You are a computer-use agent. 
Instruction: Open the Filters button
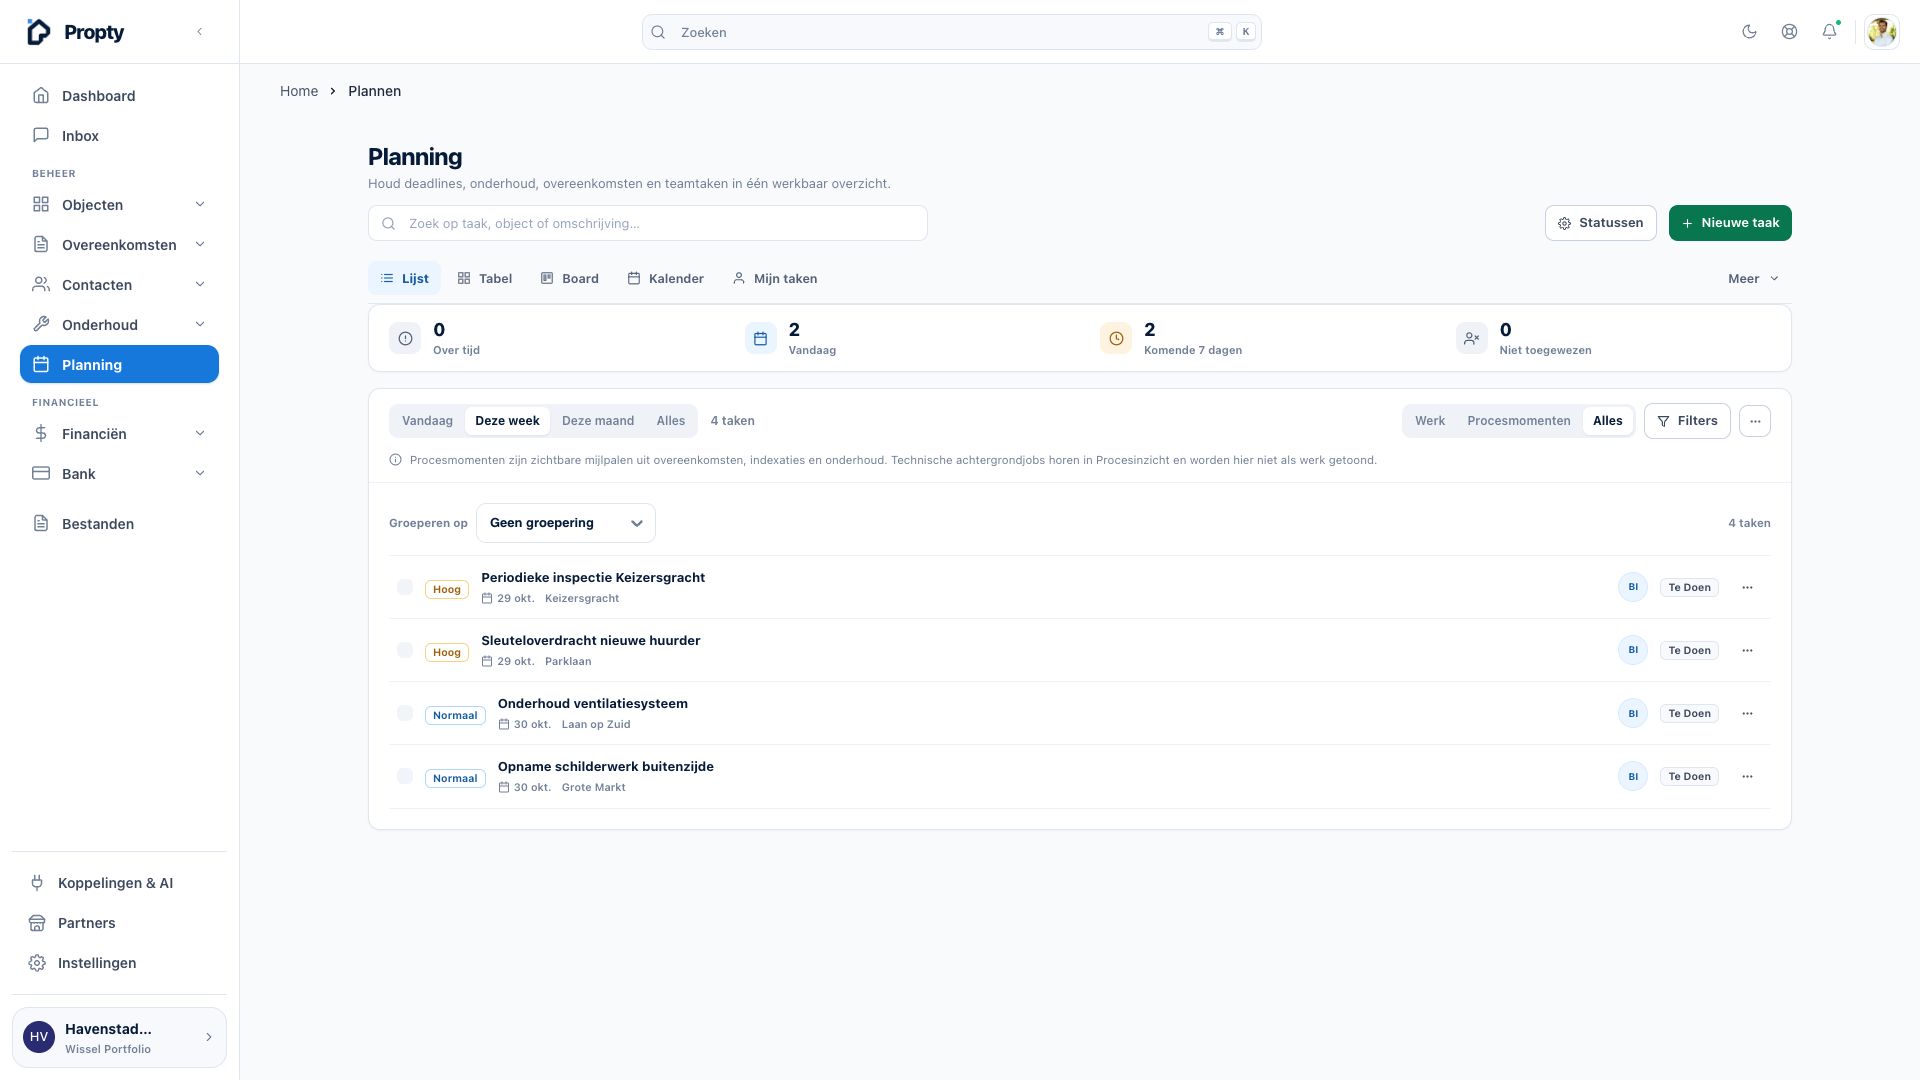coord(1687,421)
